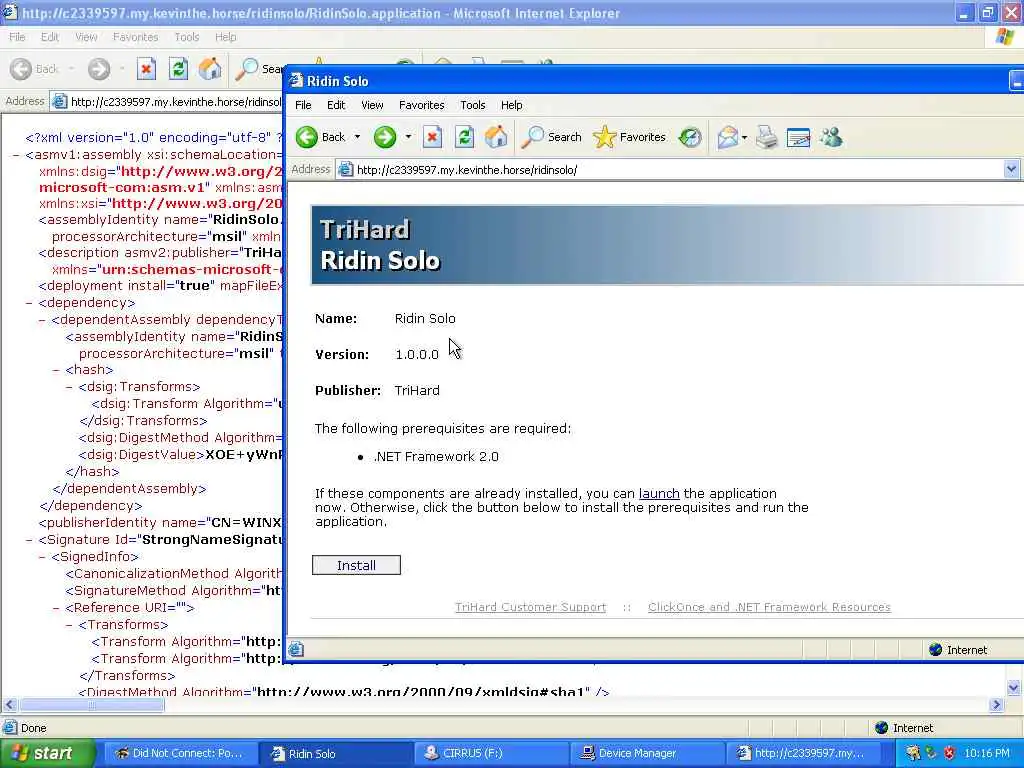
Task: Open Tools menu in background IE window
Action: click(186, 37)
